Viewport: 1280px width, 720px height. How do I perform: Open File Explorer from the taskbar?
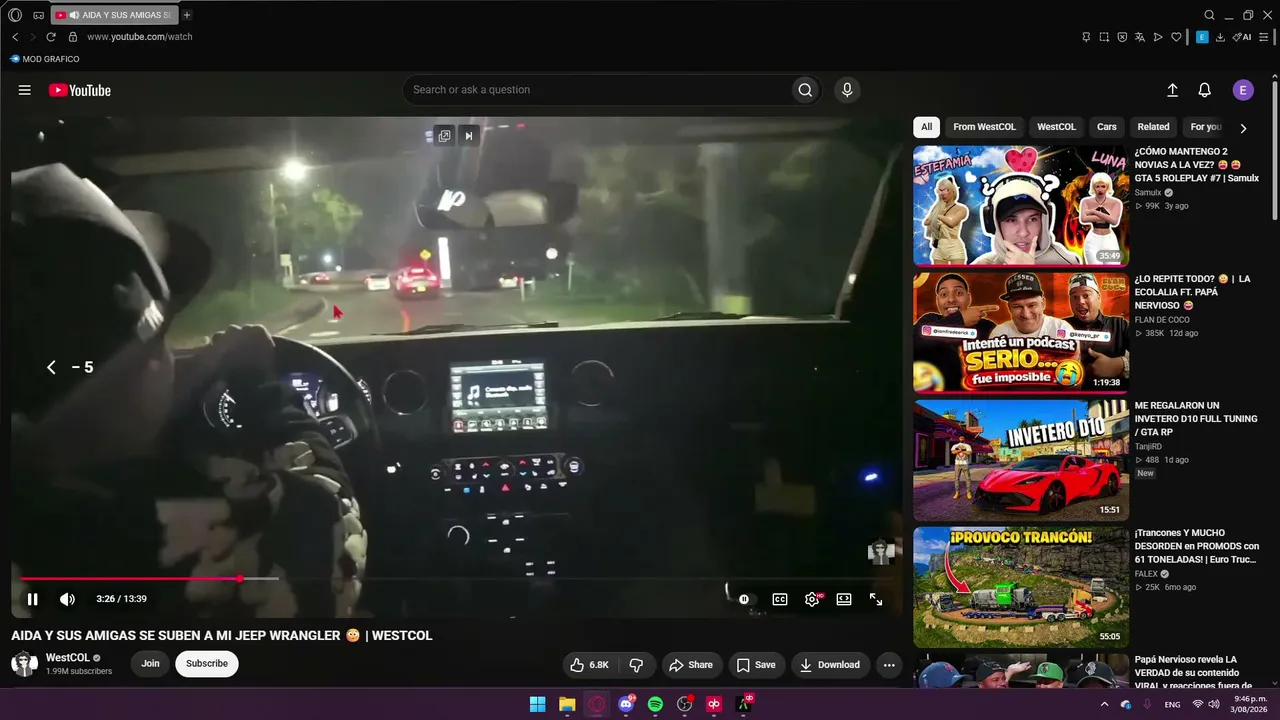[567, 704]
